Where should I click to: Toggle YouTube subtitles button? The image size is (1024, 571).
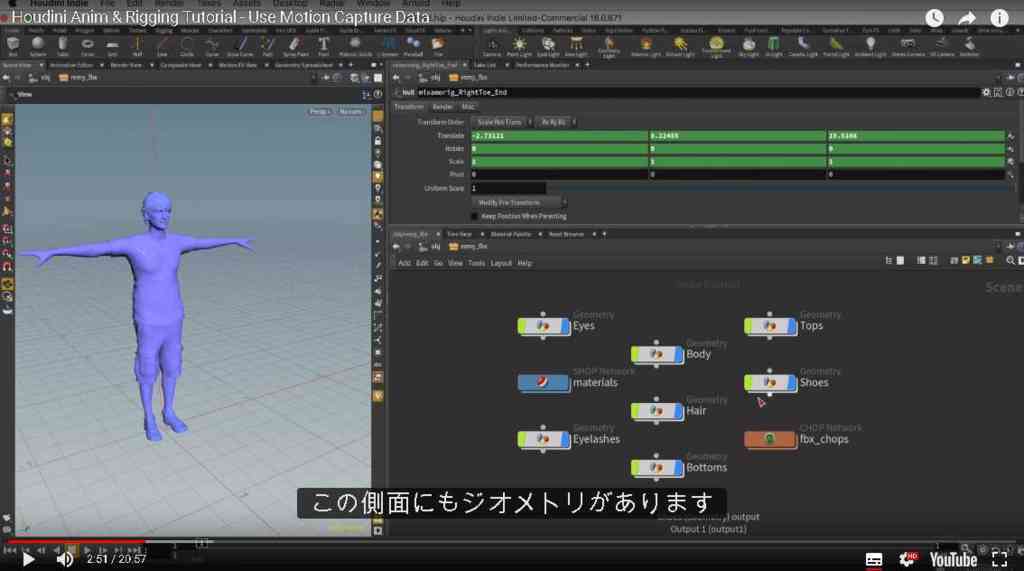874,559
